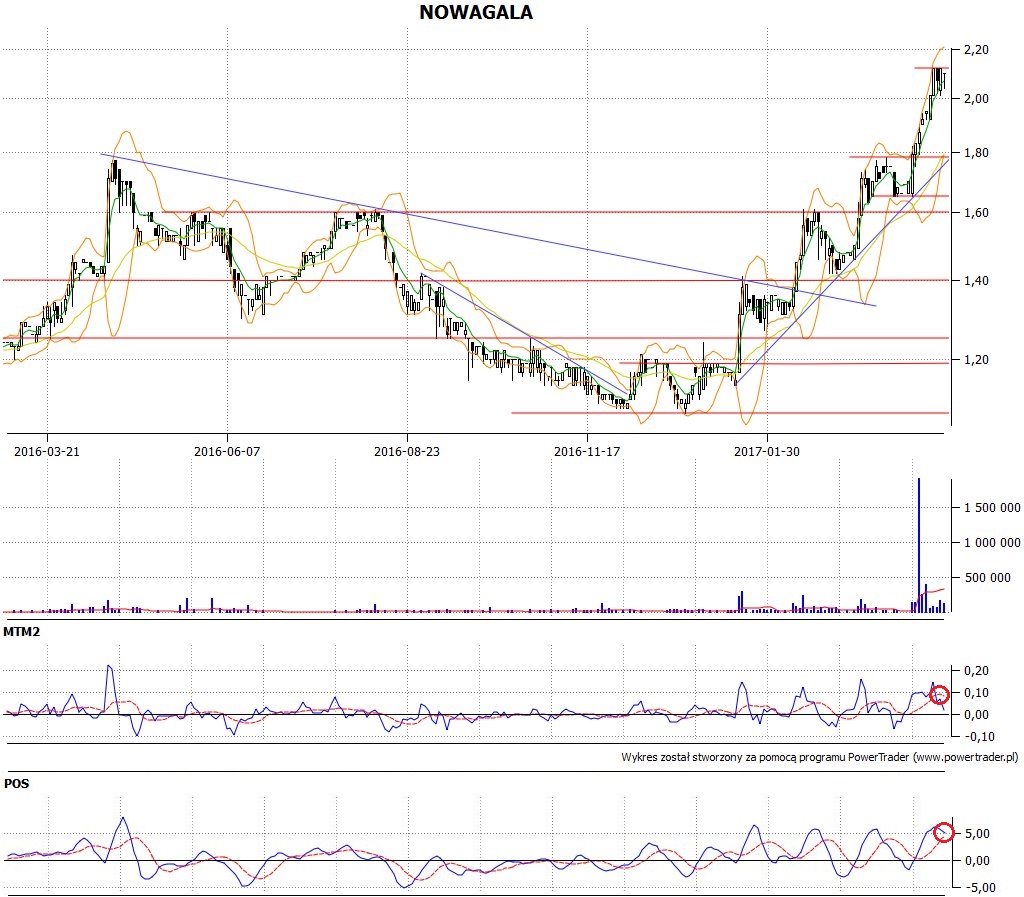This screenshot has height=897, width=1024.
Task: Click the tallest volume spike bar
Action: coord(919,545)
